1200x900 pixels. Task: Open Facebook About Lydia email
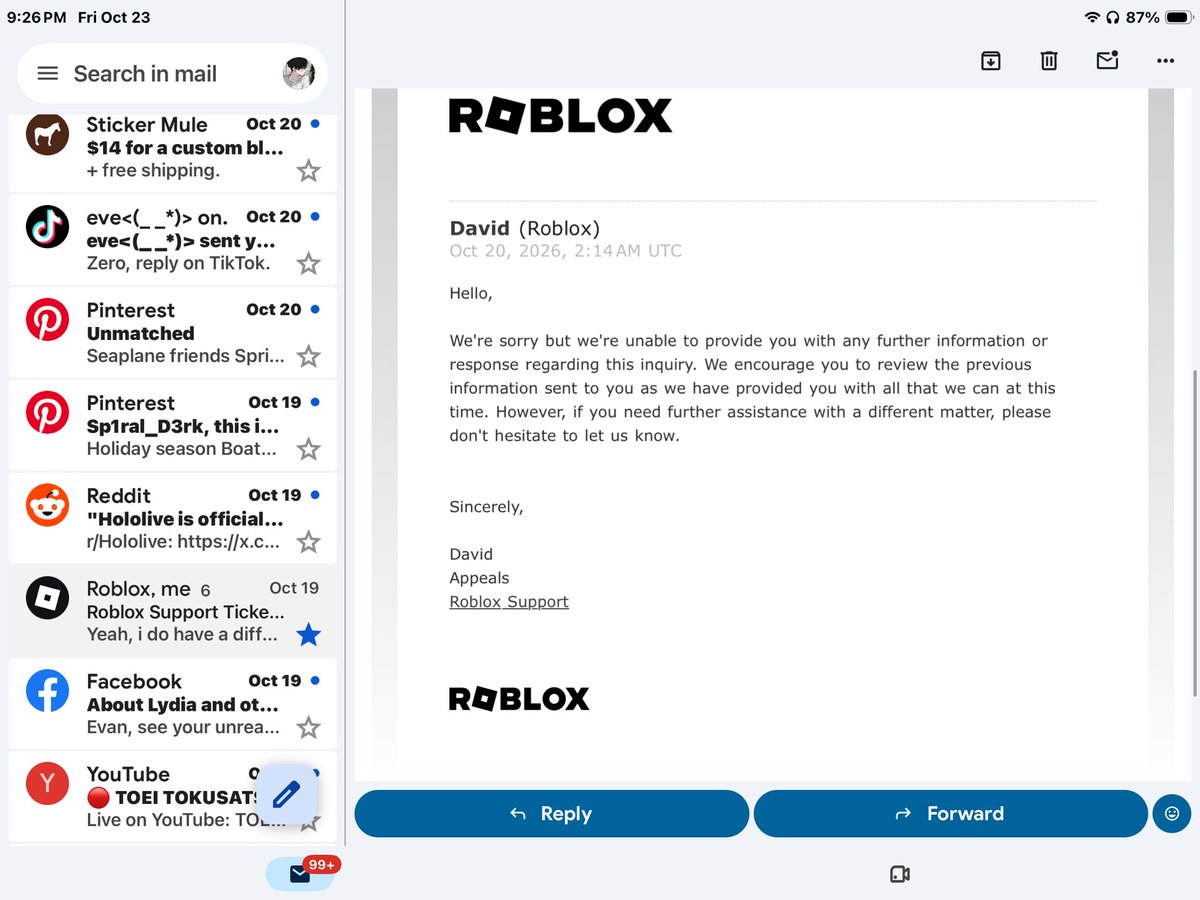coord(172,704)
